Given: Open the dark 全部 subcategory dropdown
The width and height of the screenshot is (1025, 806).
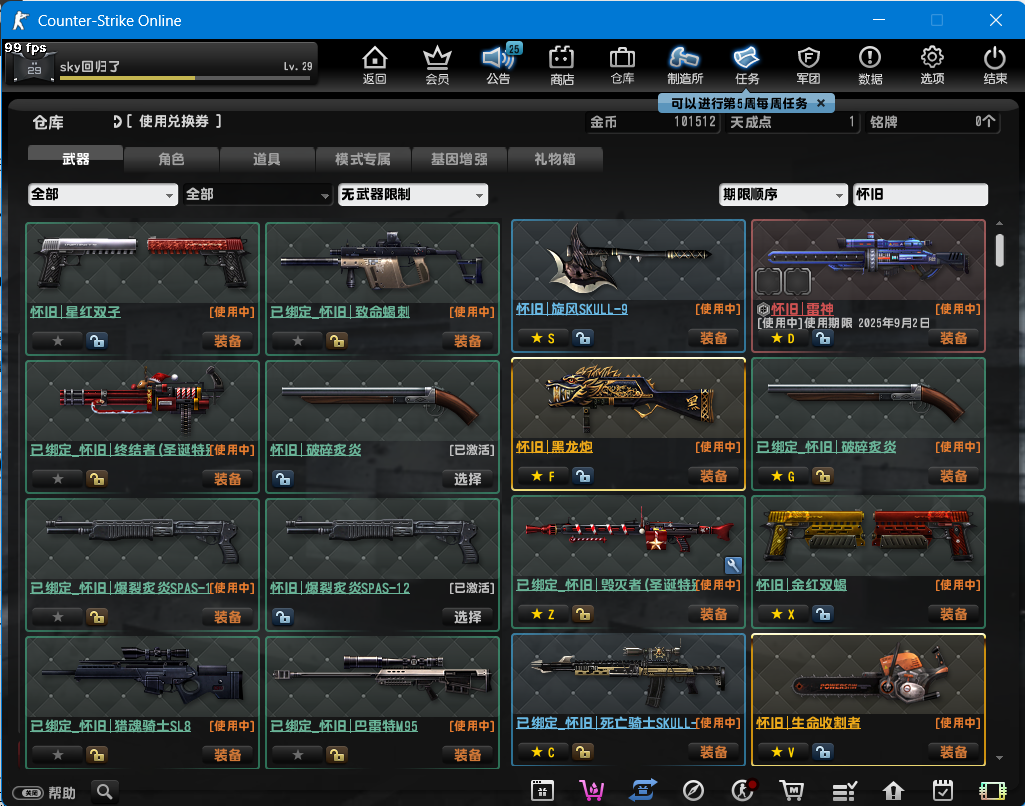Looking at the screenshot, I should (258, 194).
